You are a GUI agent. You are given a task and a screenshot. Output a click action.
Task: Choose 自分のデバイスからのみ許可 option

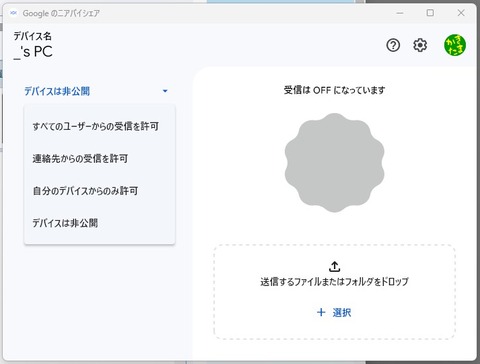99,191
